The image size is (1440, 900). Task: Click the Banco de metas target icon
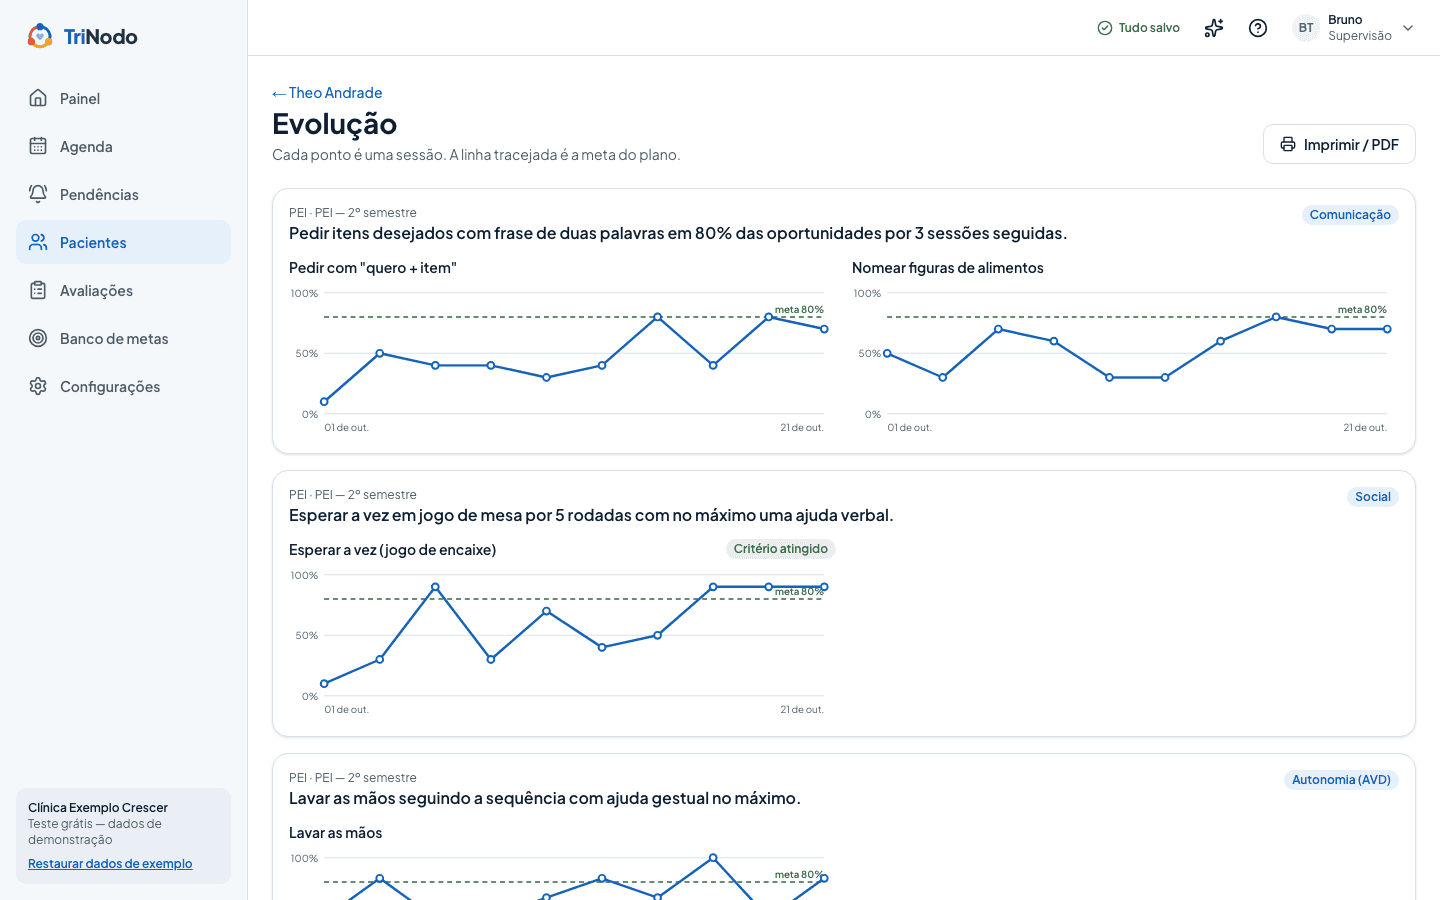pos(38,338)
